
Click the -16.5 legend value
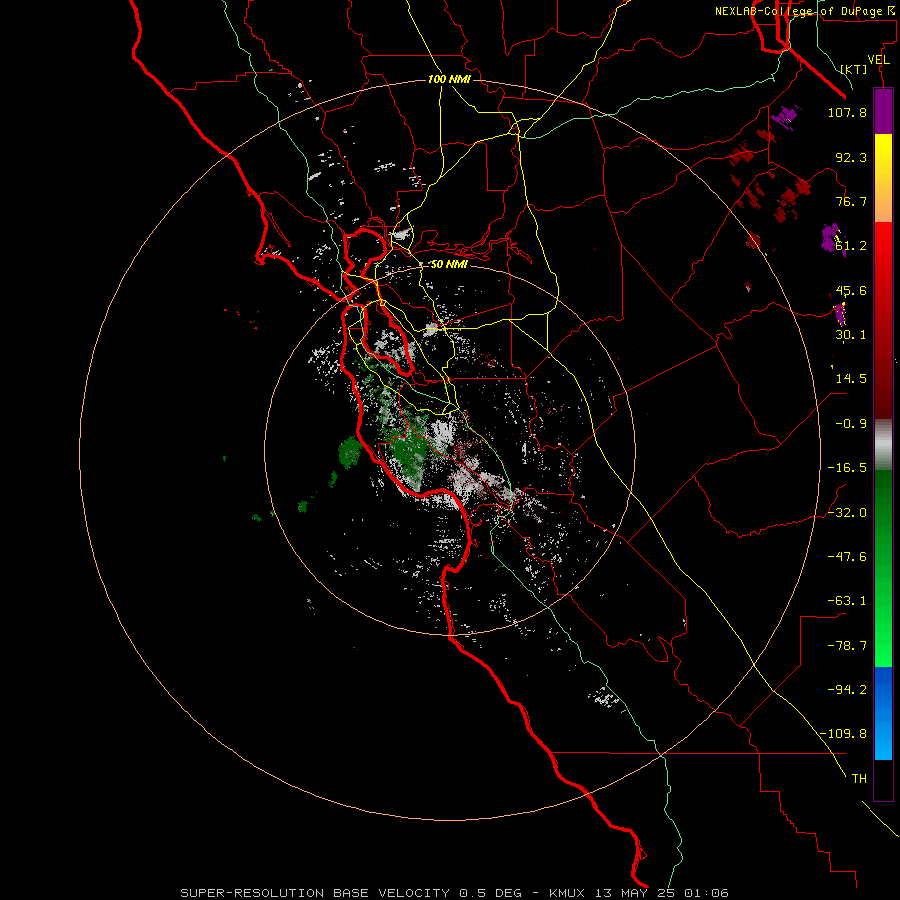click(x=847, y=468)
